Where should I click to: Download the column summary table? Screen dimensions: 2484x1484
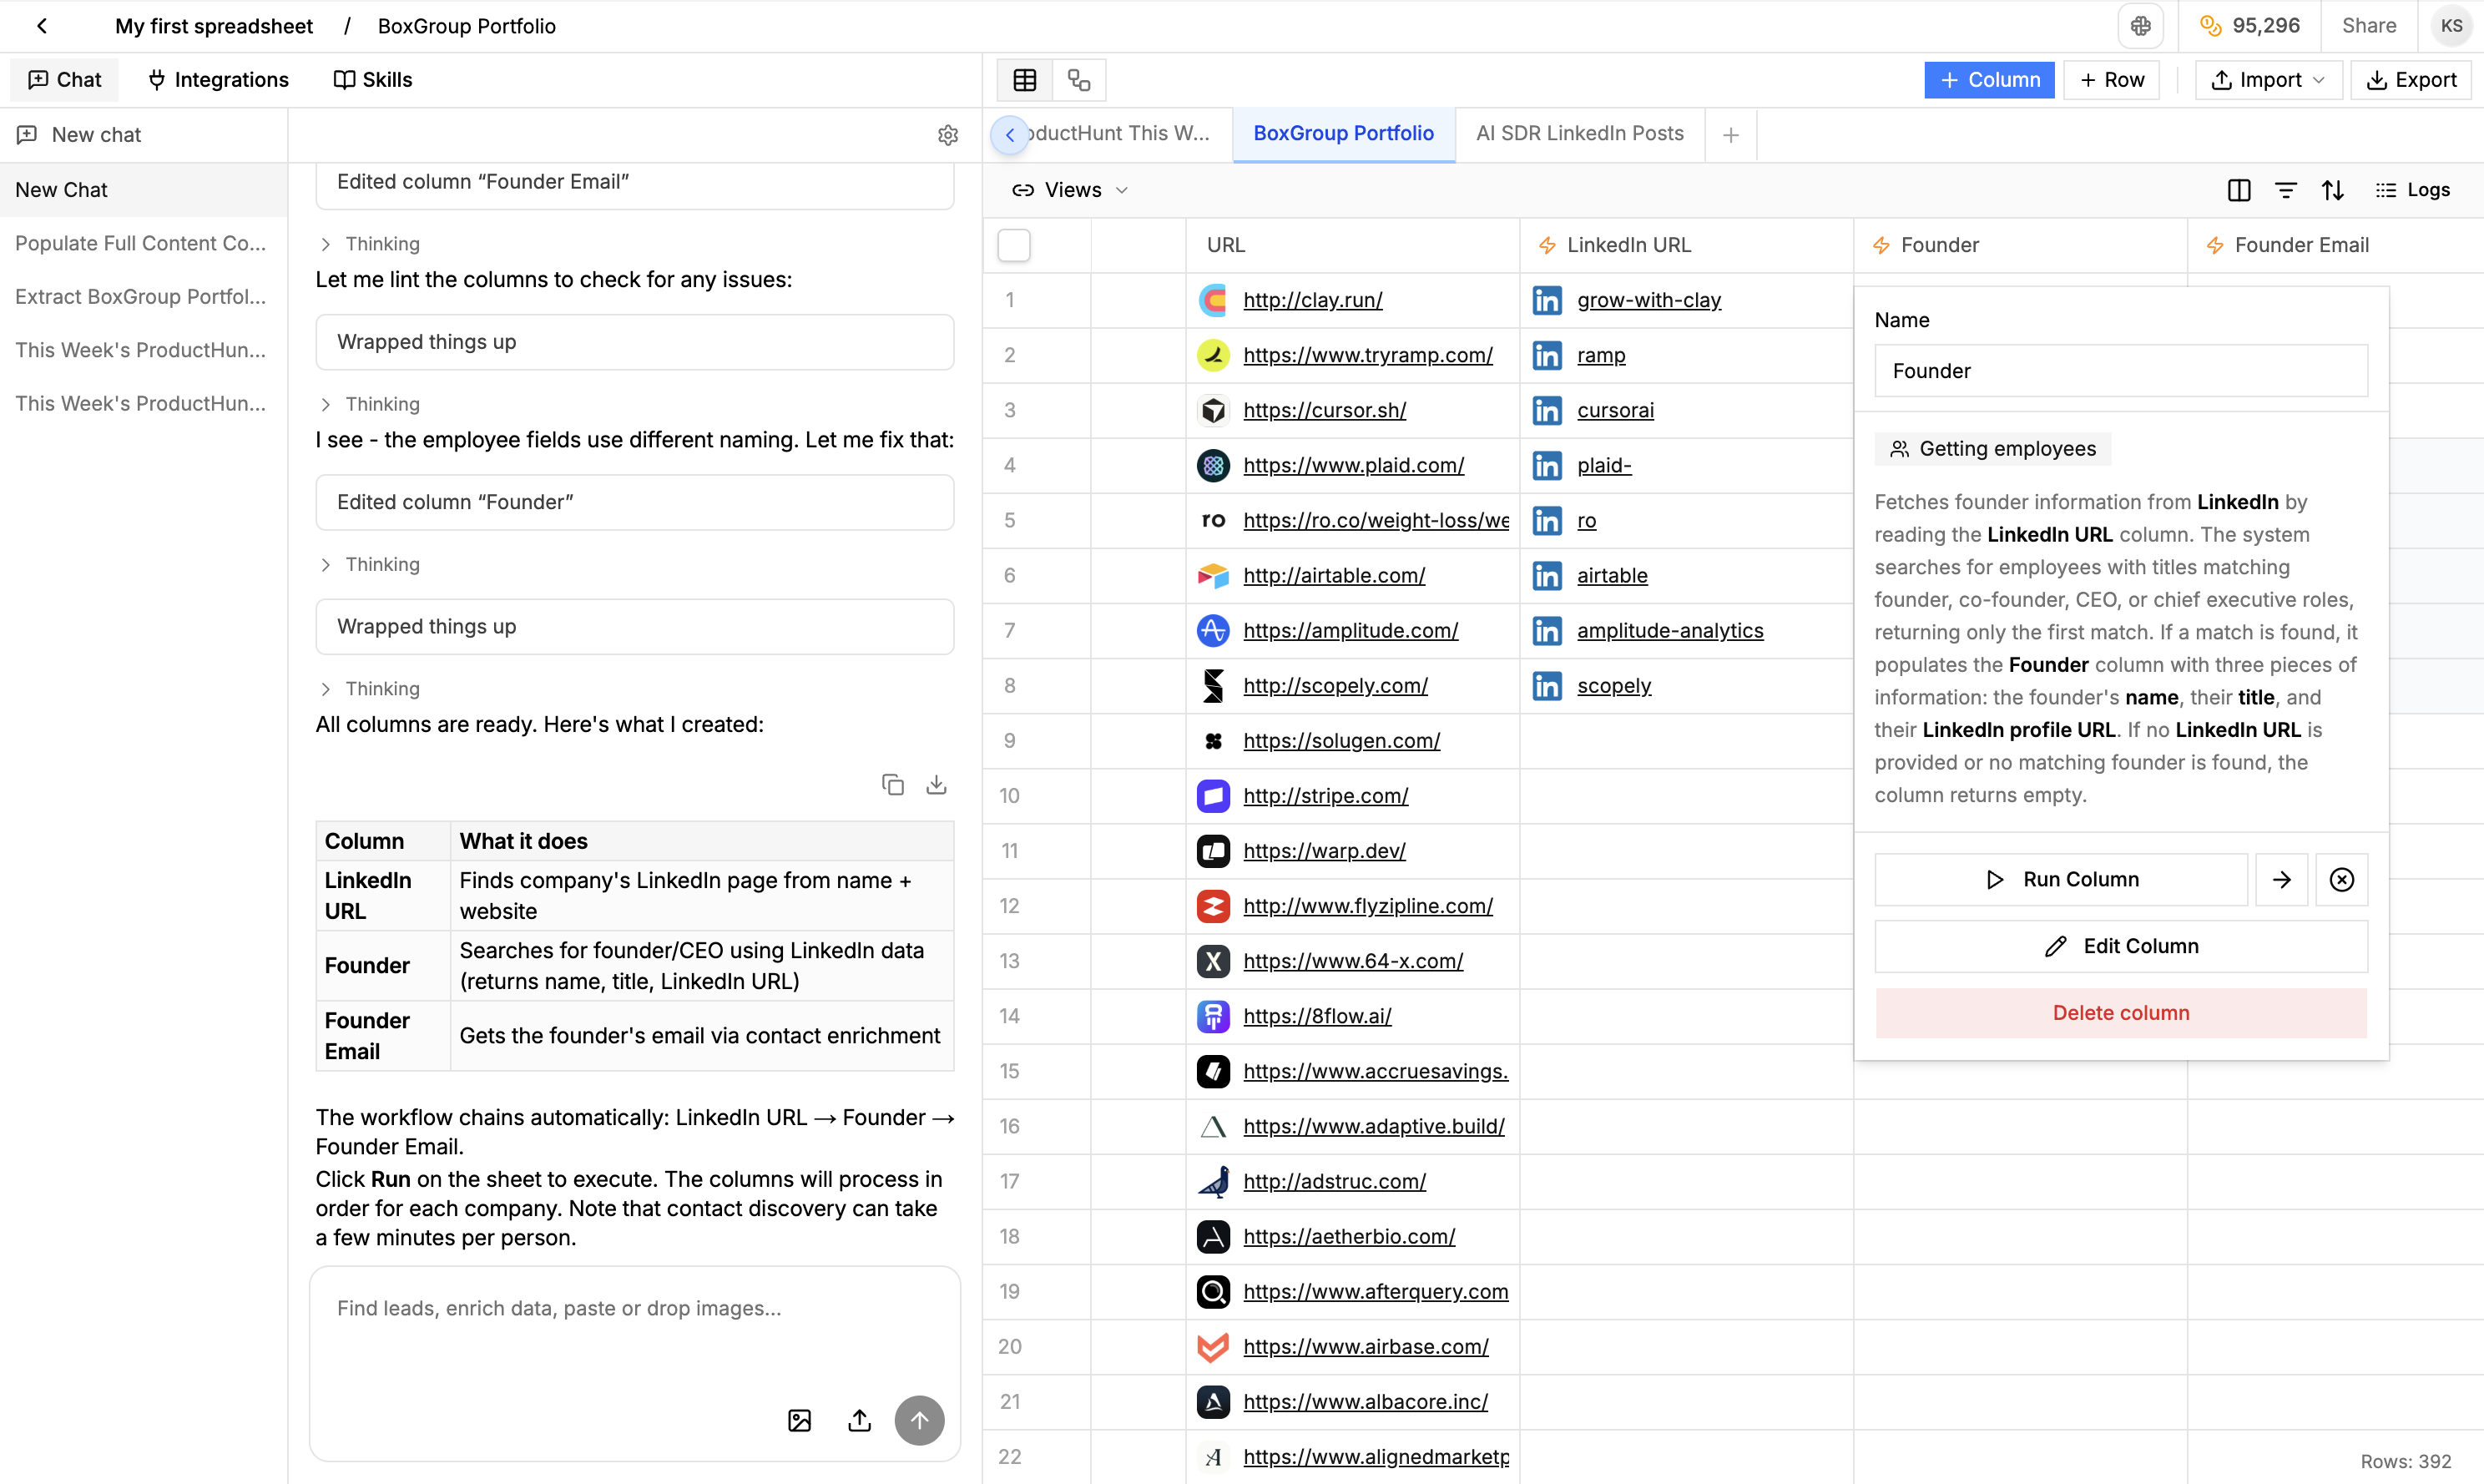[937, 784]
